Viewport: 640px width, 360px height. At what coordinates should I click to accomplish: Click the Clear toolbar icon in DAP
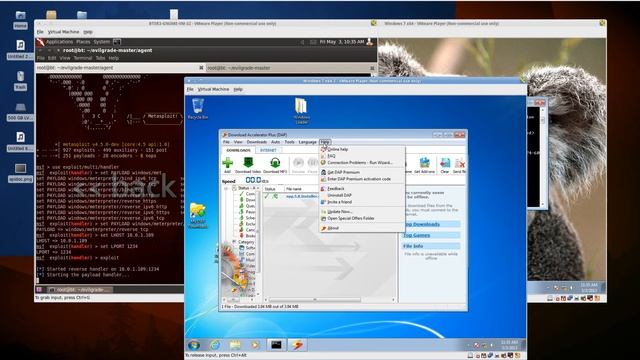[445, 164]
